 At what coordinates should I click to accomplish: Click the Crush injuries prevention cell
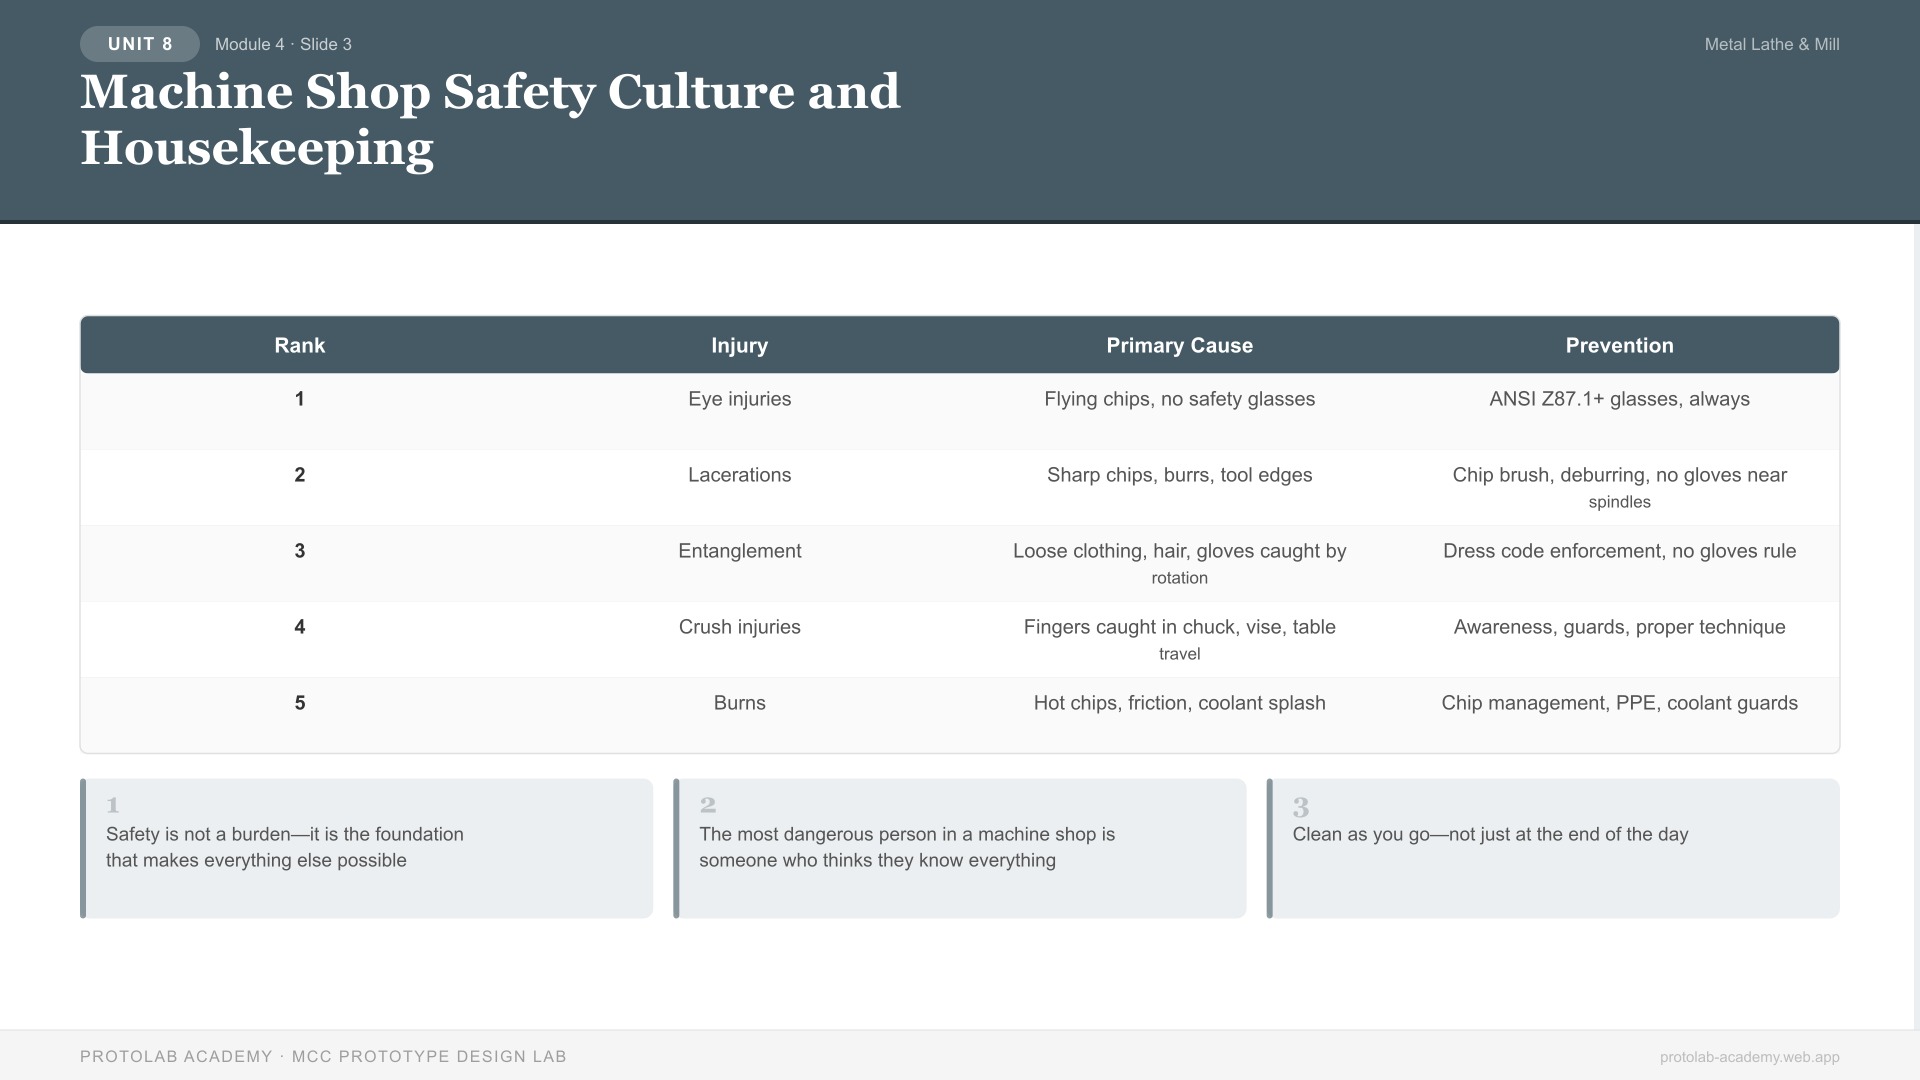[x=1619, y=627]
